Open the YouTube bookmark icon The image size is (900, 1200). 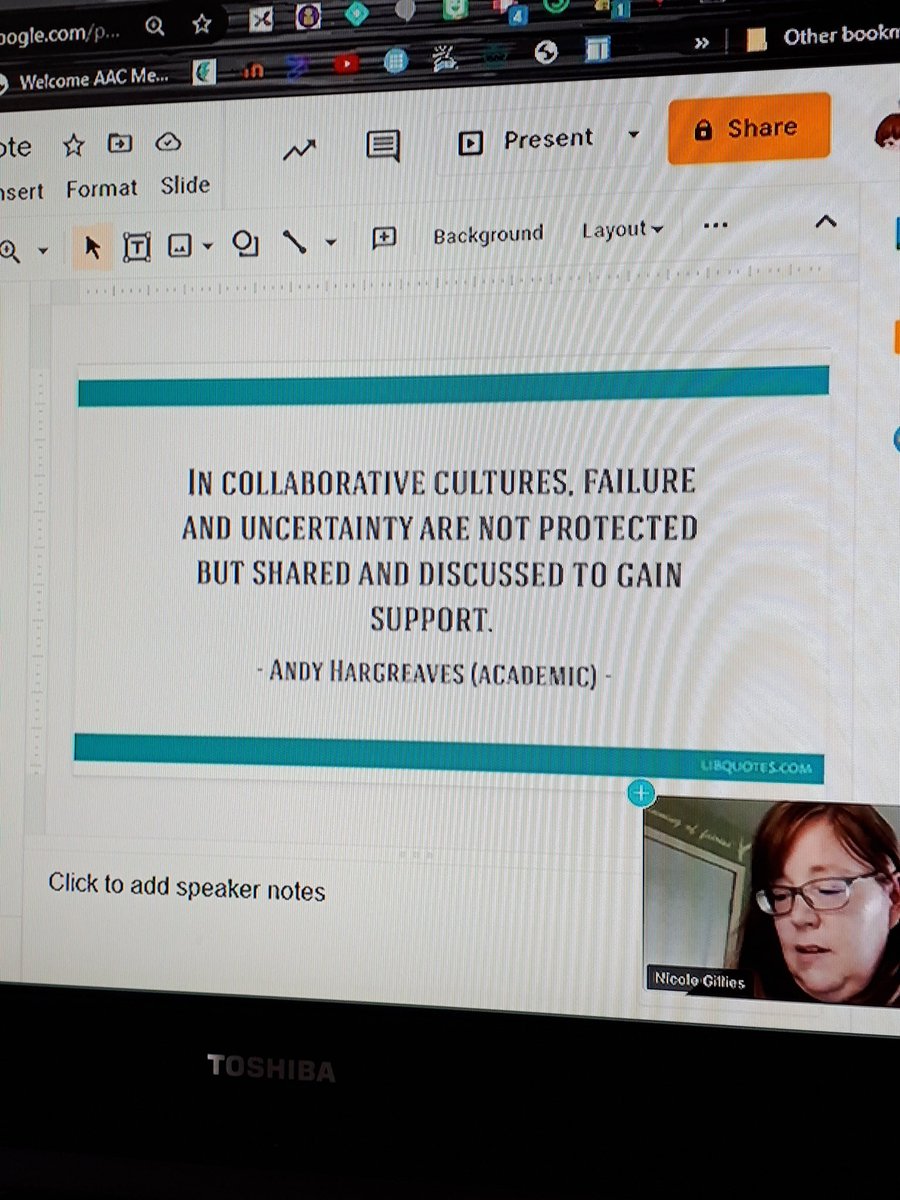346,64
